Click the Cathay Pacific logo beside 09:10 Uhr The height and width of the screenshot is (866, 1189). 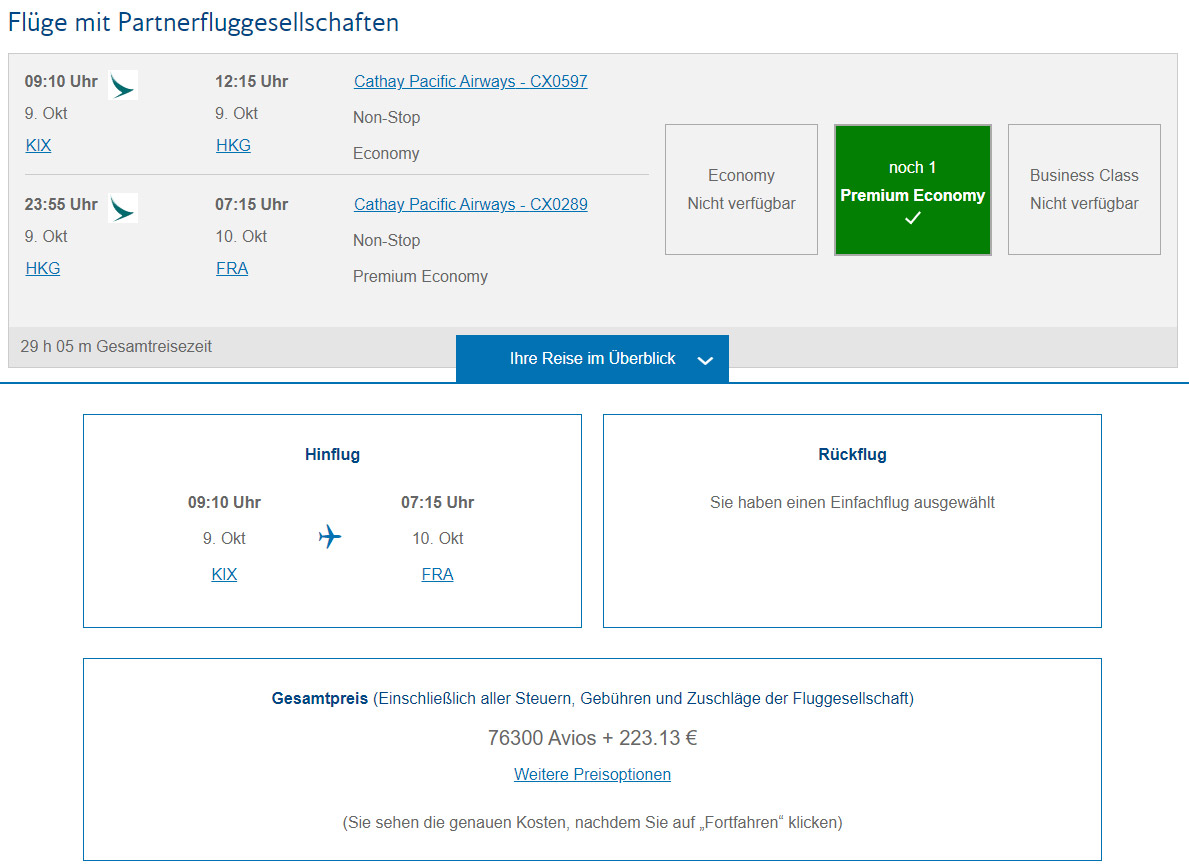(123, 85)
